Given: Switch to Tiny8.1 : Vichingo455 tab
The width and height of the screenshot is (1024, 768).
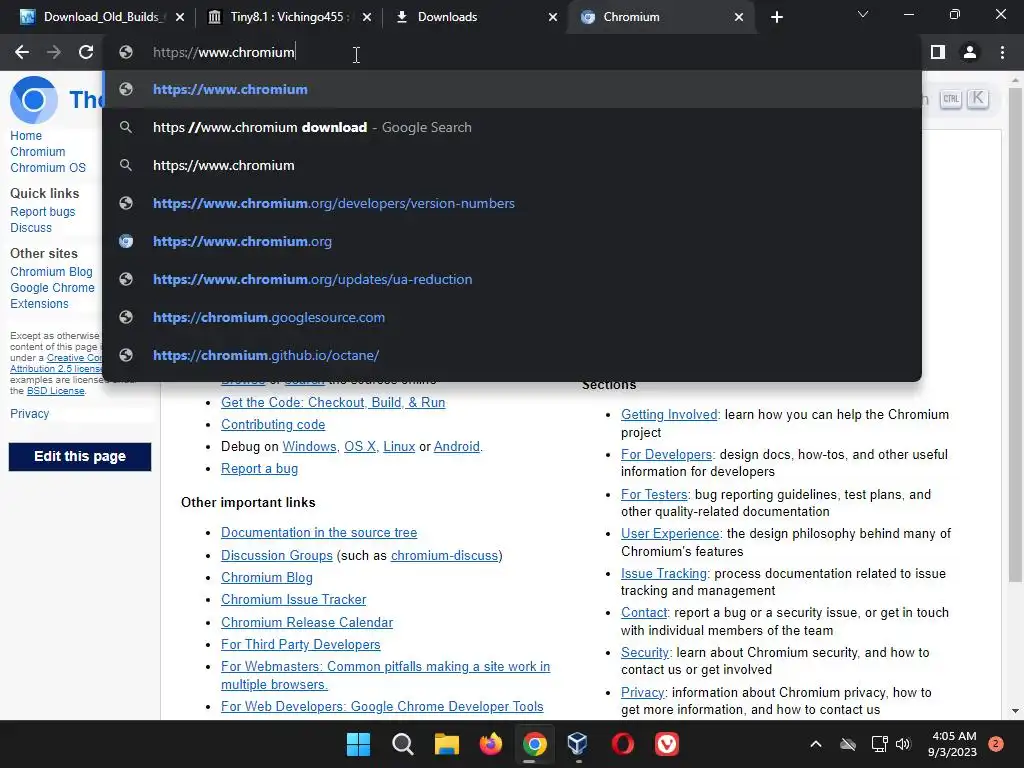Looking at the screenshot, I should [x=287, y=17].
